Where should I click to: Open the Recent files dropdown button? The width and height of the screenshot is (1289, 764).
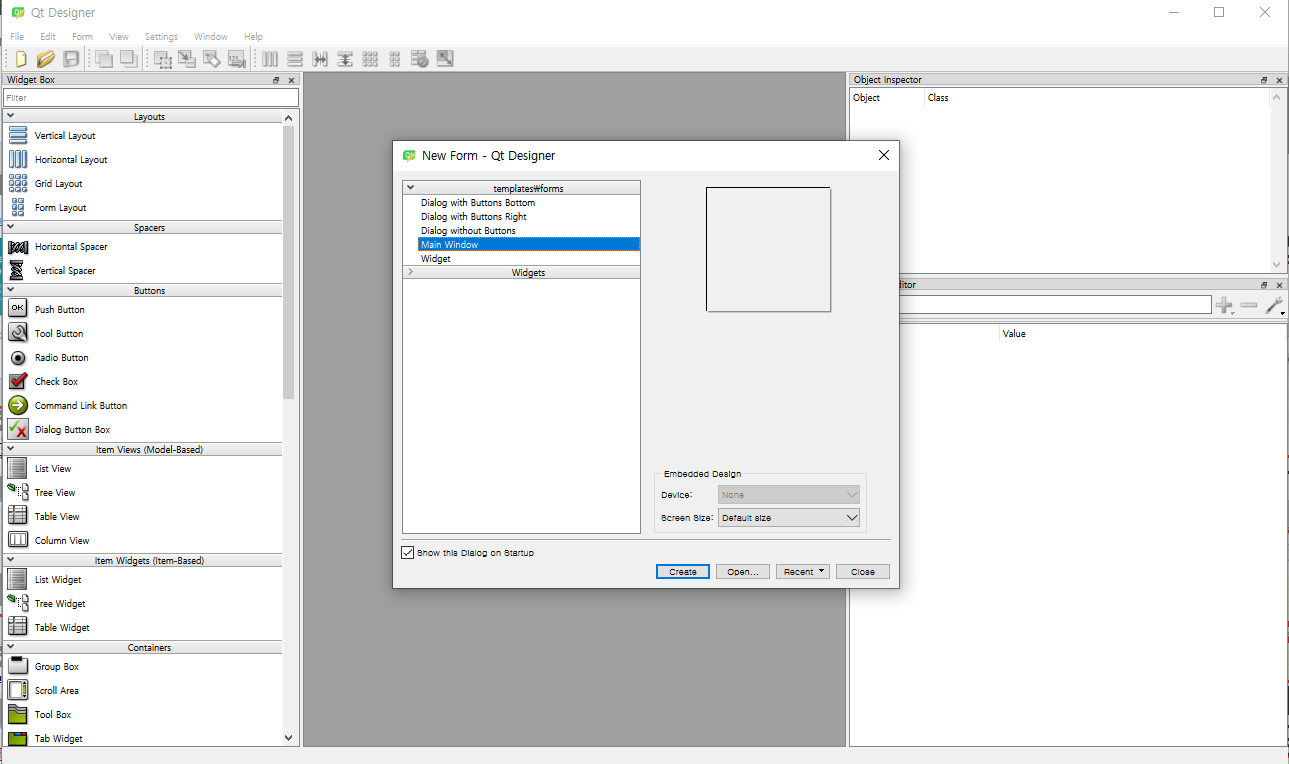(803, 572)
